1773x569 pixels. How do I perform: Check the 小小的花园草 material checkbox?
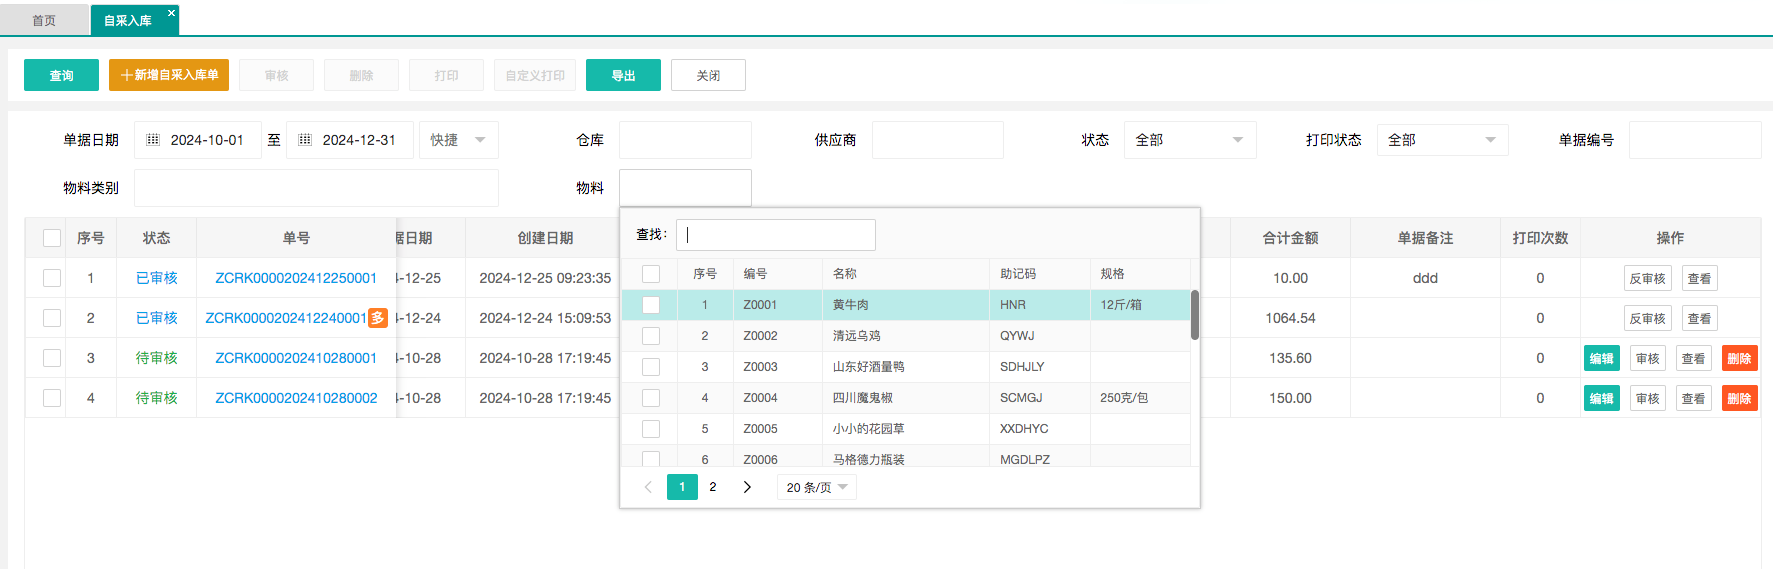(x=651, y=429)
